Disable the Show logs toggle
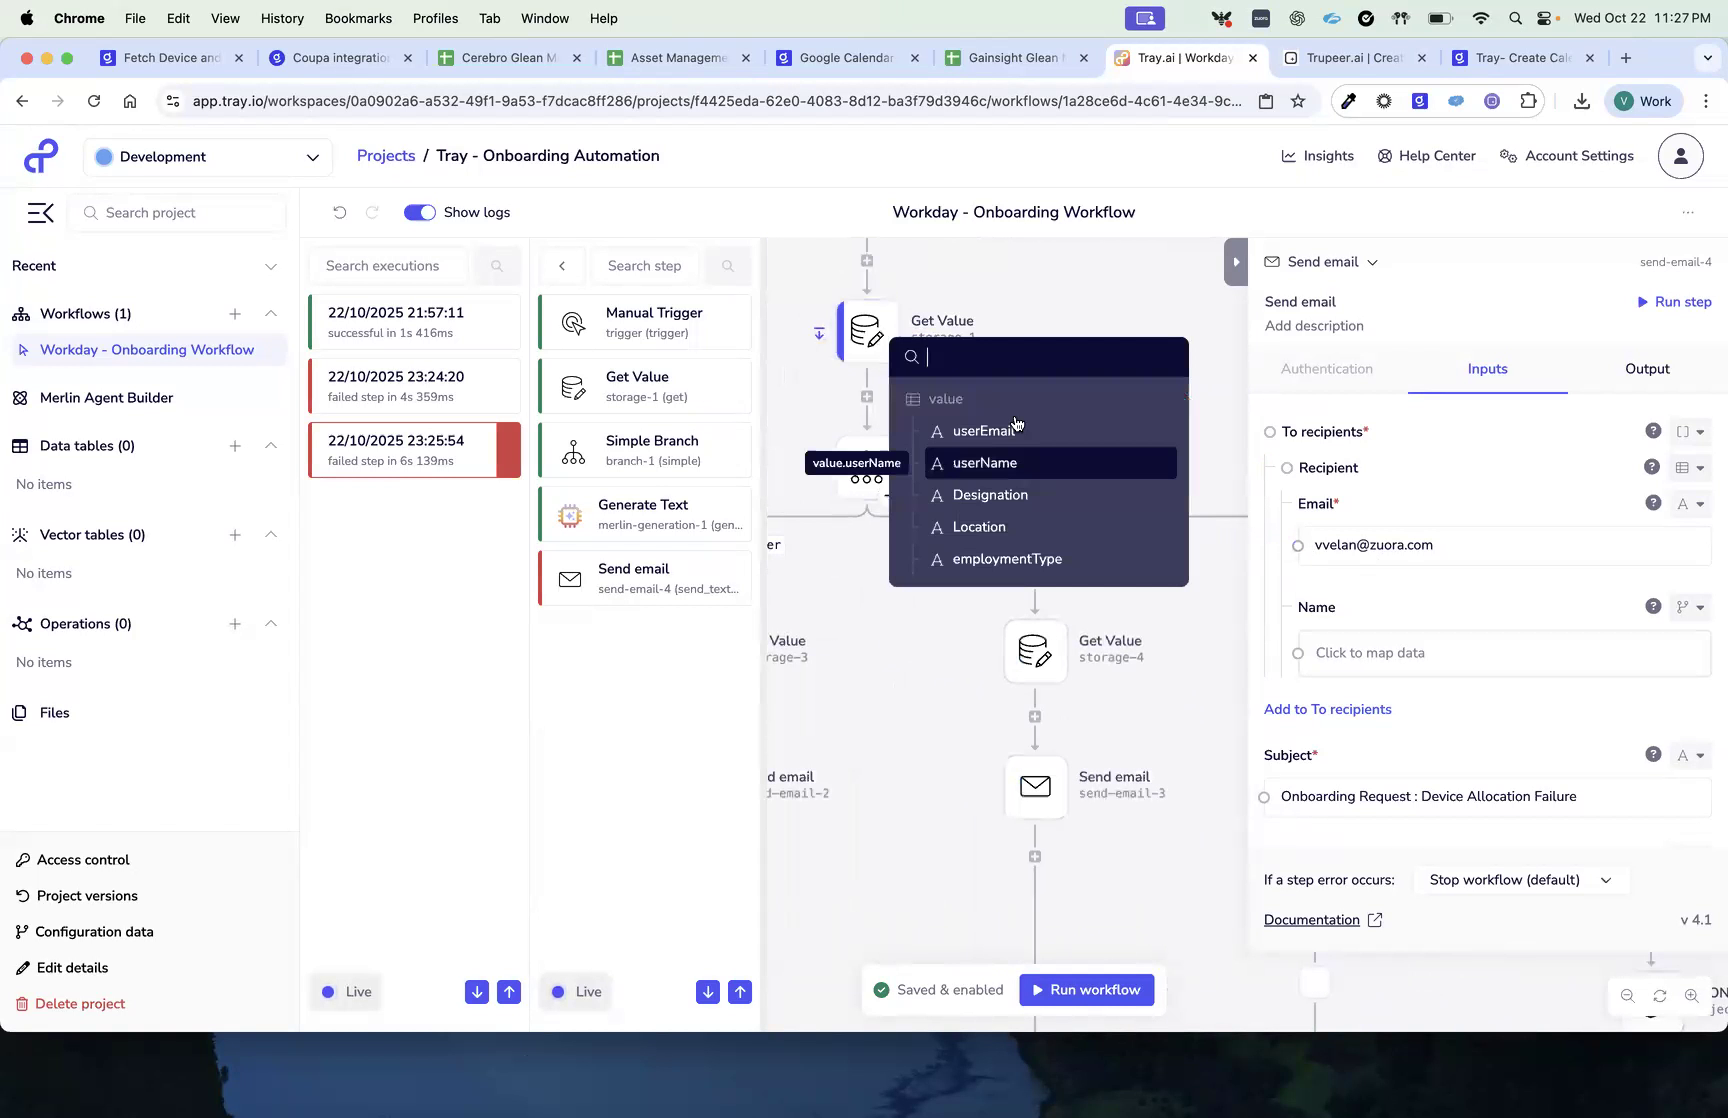The height and width of the screenshot is (1118, 1728). pyautogui.click(x=419, y=212)
